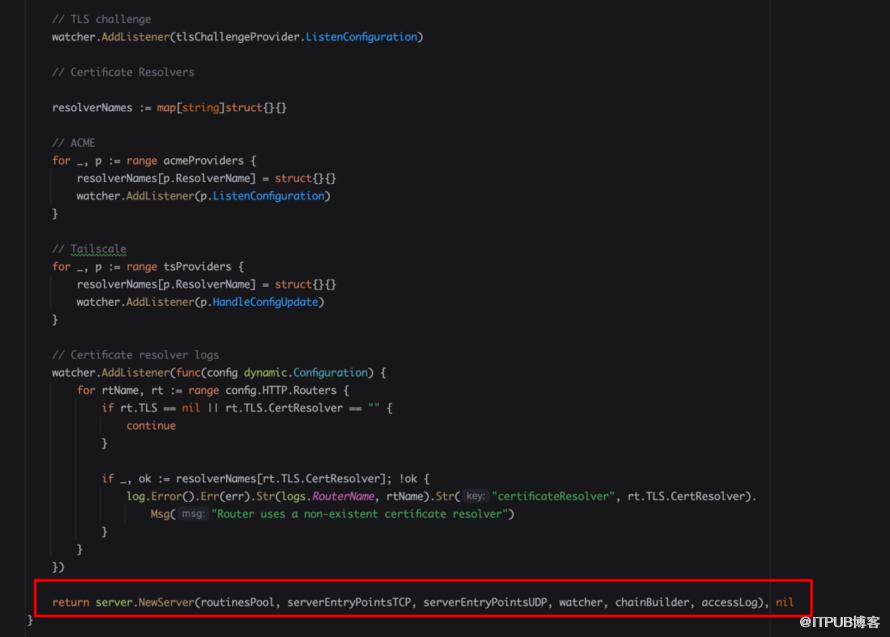
Task: Click the 'key:' parameter hint
Action: tap(475, 496)
